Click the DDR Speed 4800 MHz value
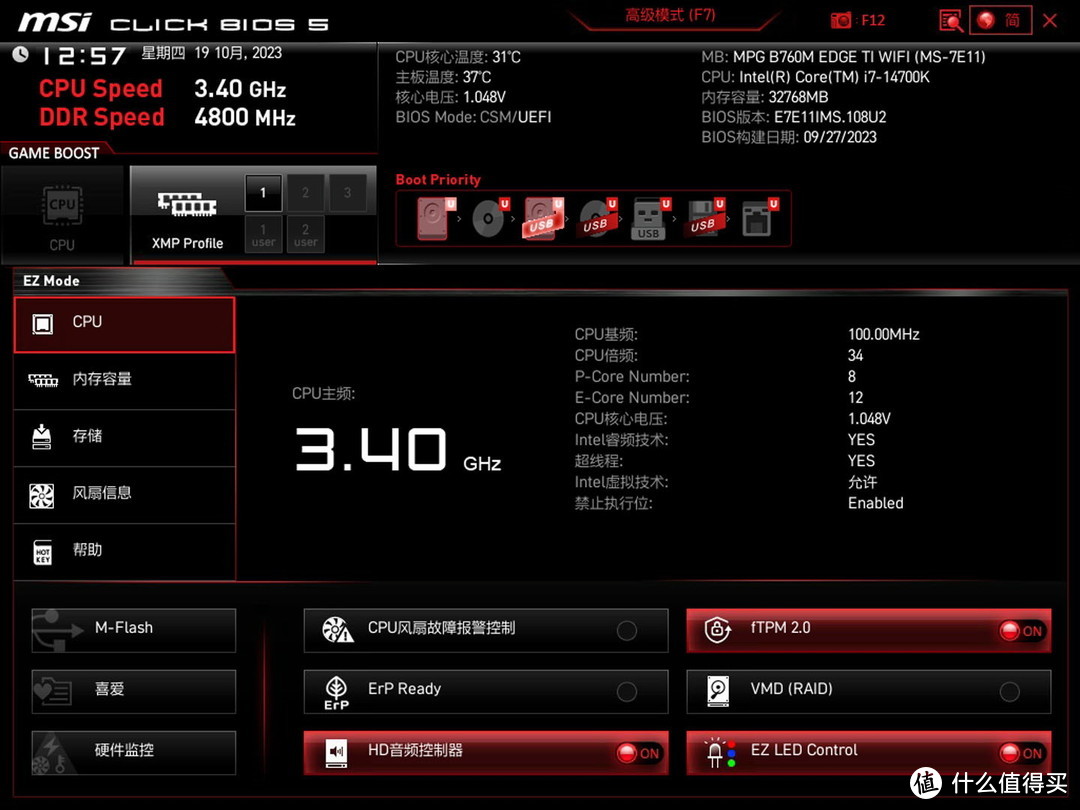This screenshot has width=1080, height=810. [245, 117]
